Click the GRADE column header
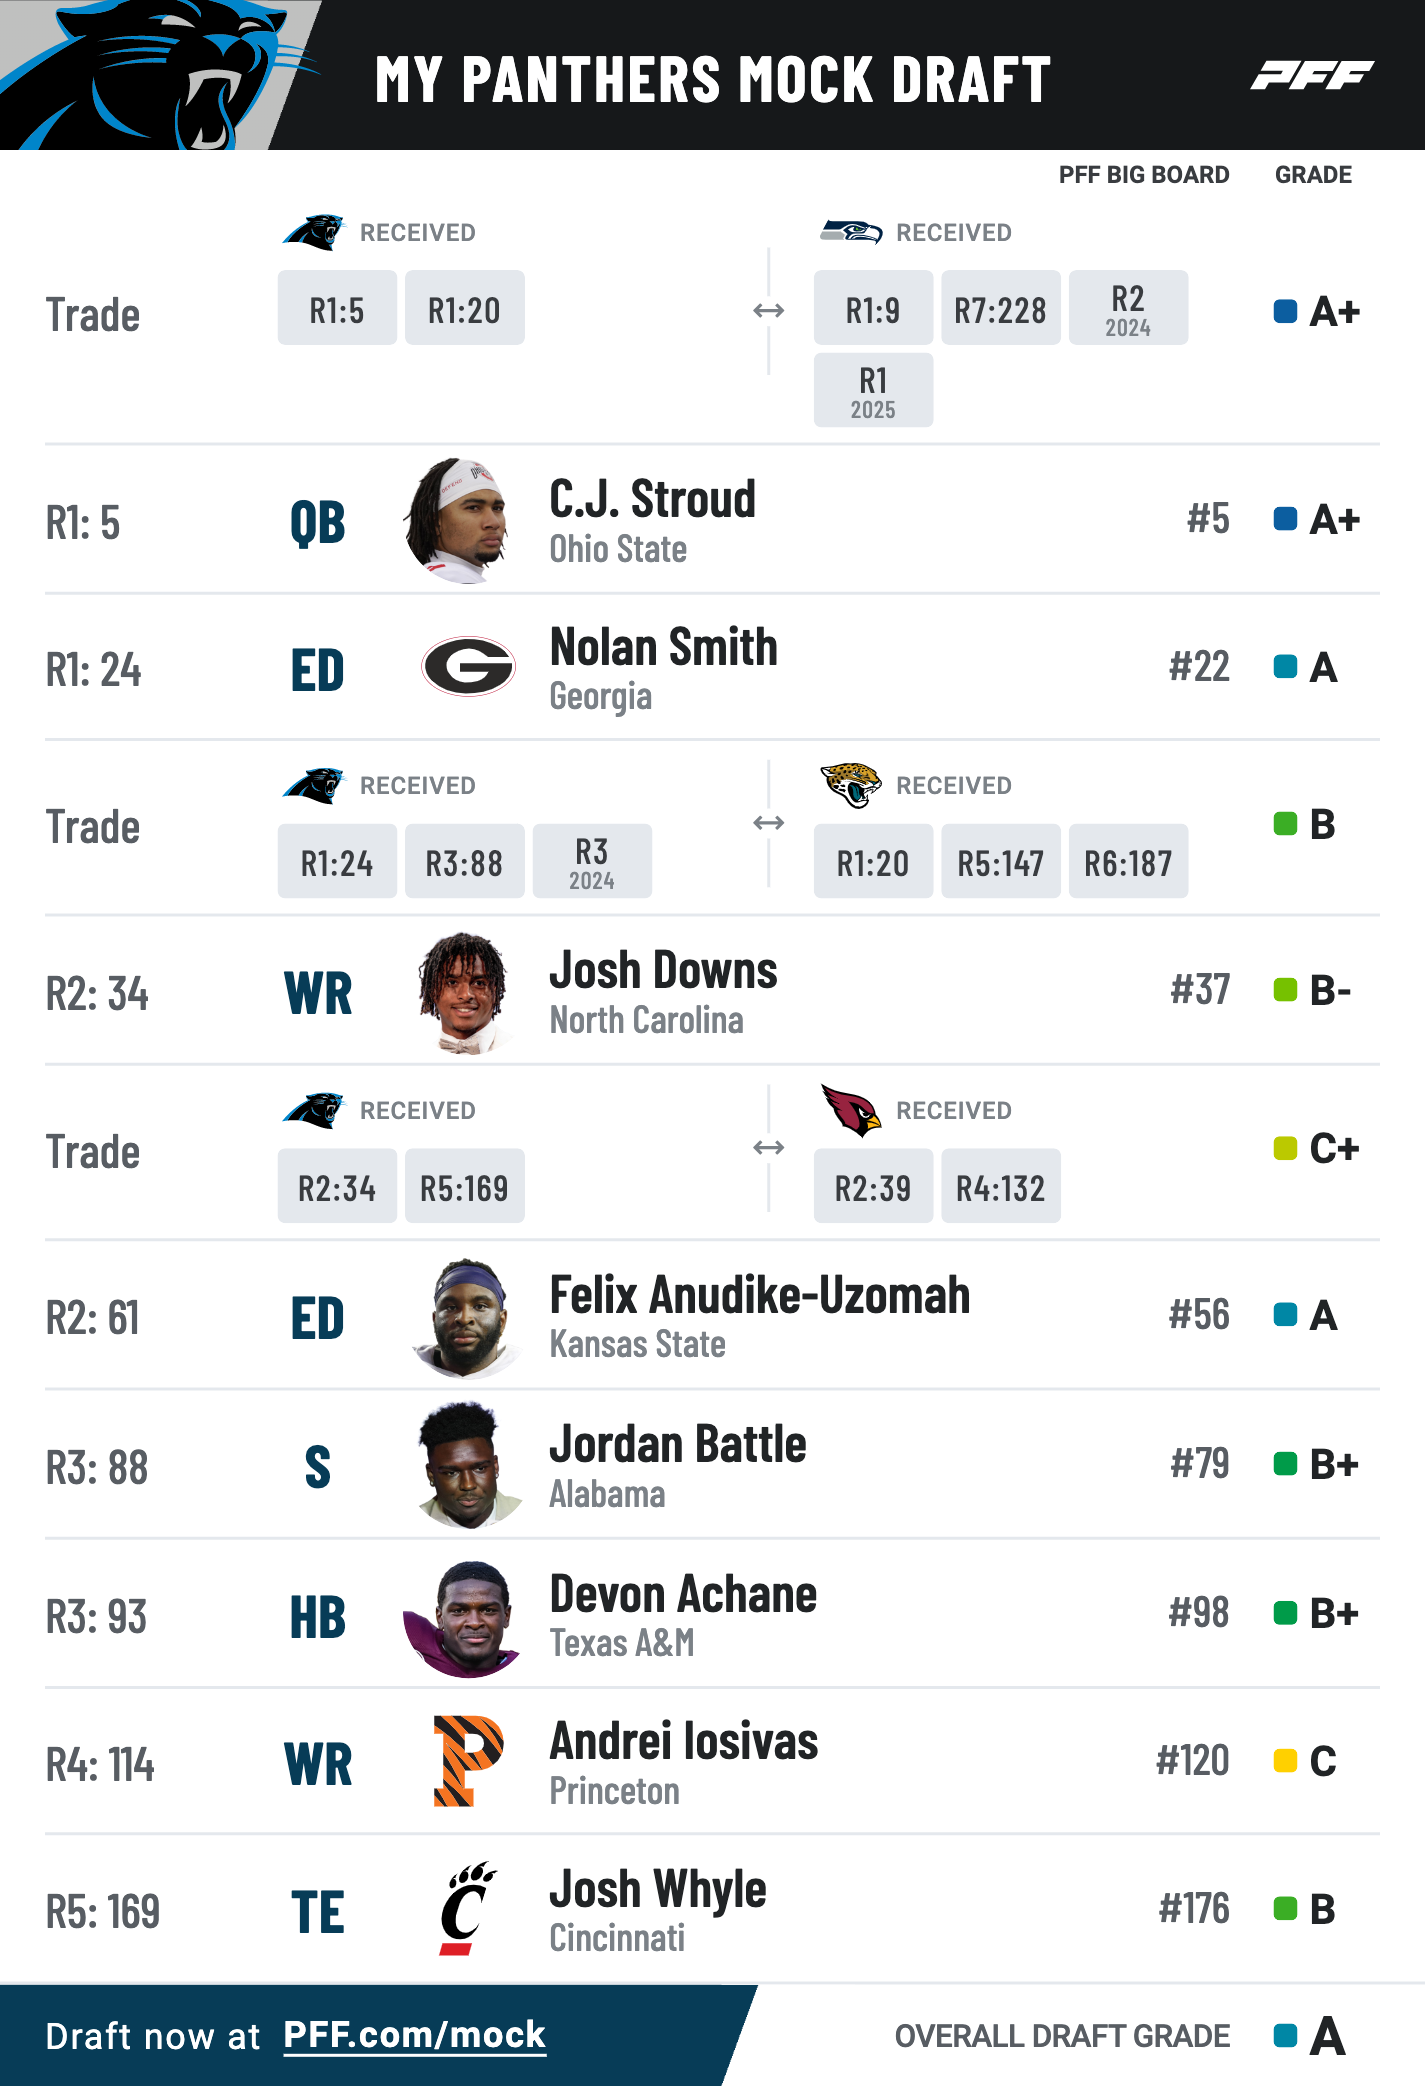 click(1313, 175)
